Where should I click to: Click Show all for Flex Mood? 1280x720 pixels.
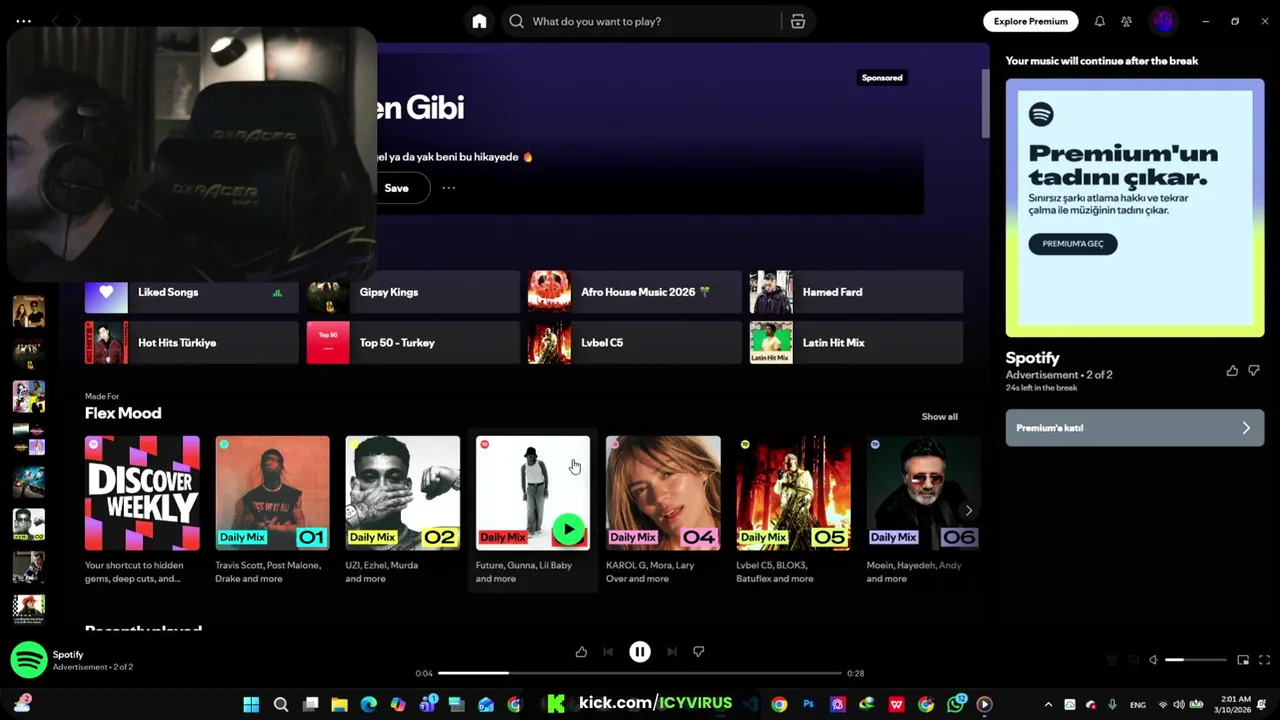[x=939, y=417]
